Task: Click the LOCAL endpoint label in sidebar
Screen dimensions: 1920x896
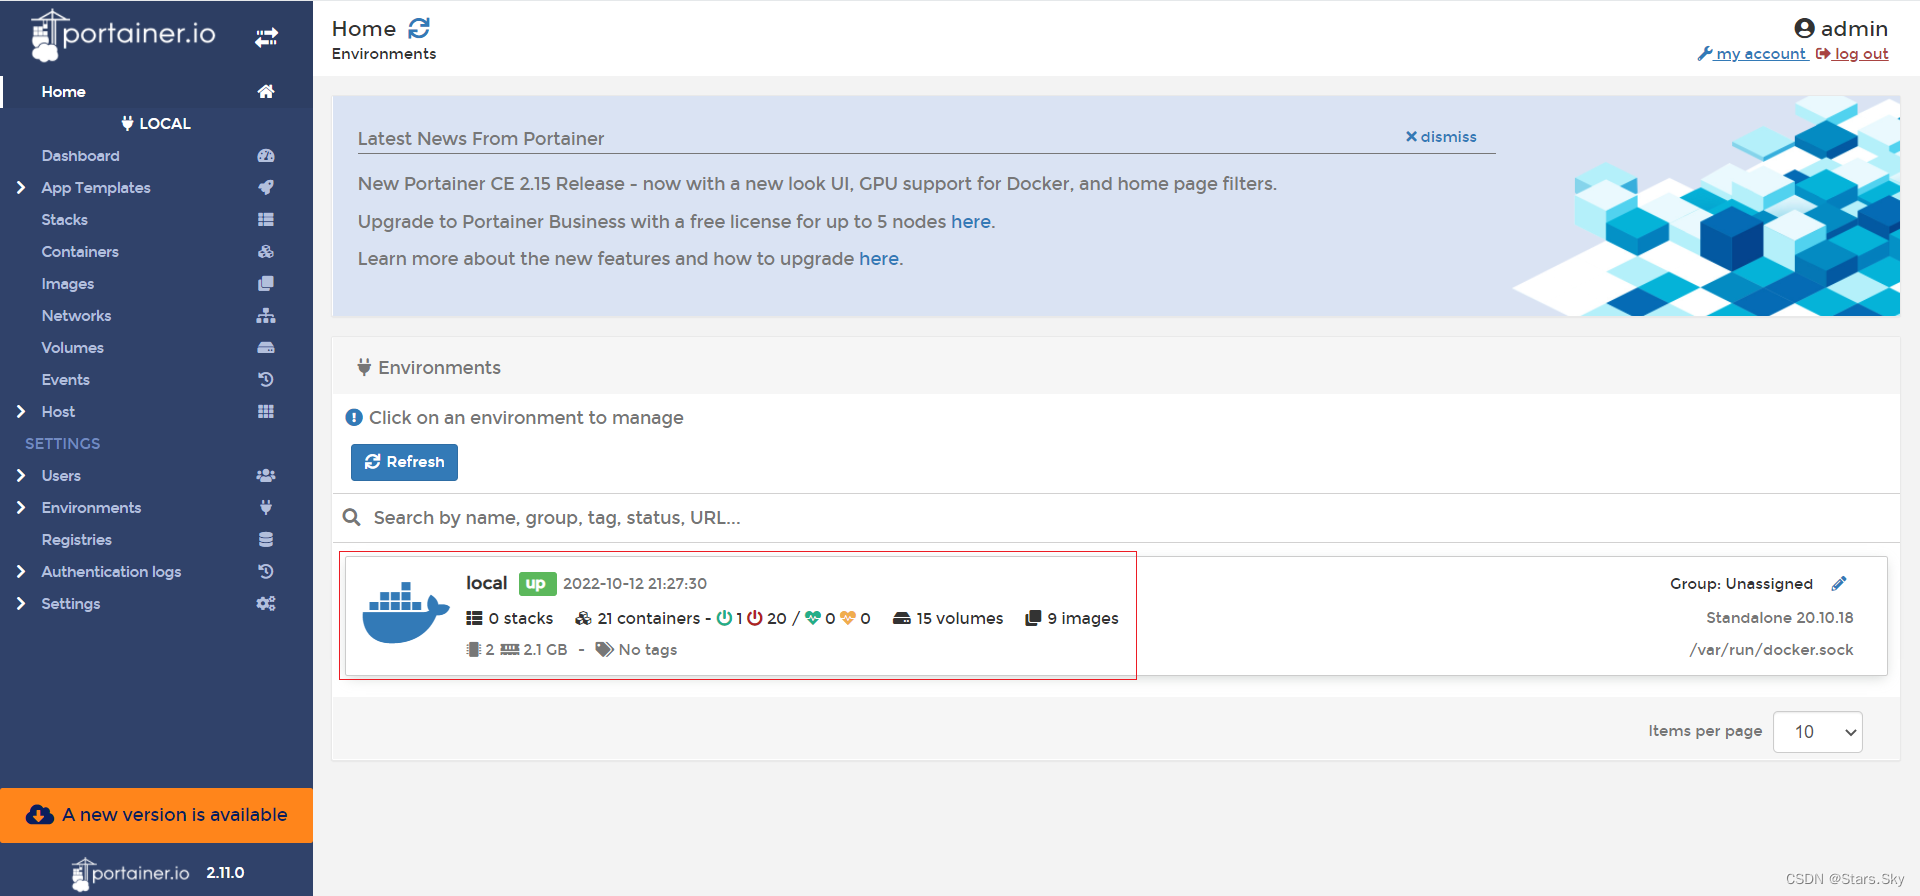Action: (x=156, y=124)
